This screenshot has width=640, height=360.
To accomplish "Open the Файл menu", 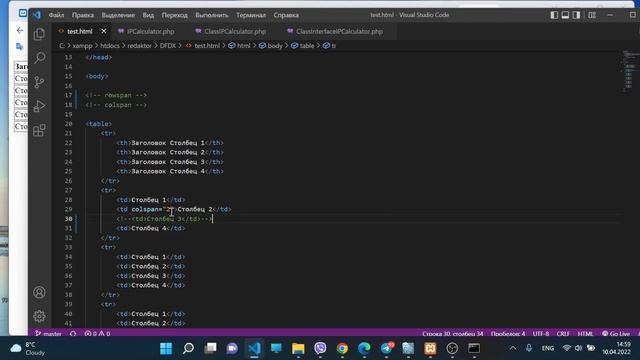I will [56, 15].
